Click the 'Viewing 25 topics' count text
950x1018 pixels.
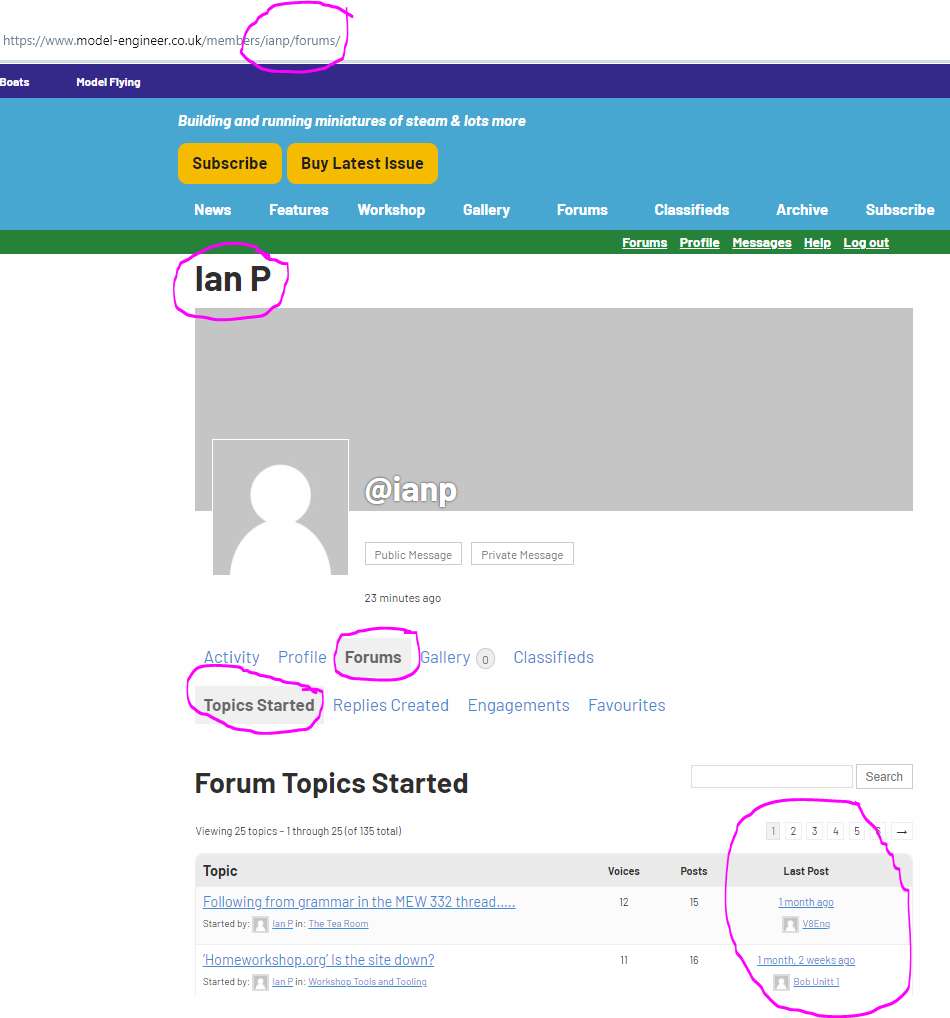pos(298,831)
